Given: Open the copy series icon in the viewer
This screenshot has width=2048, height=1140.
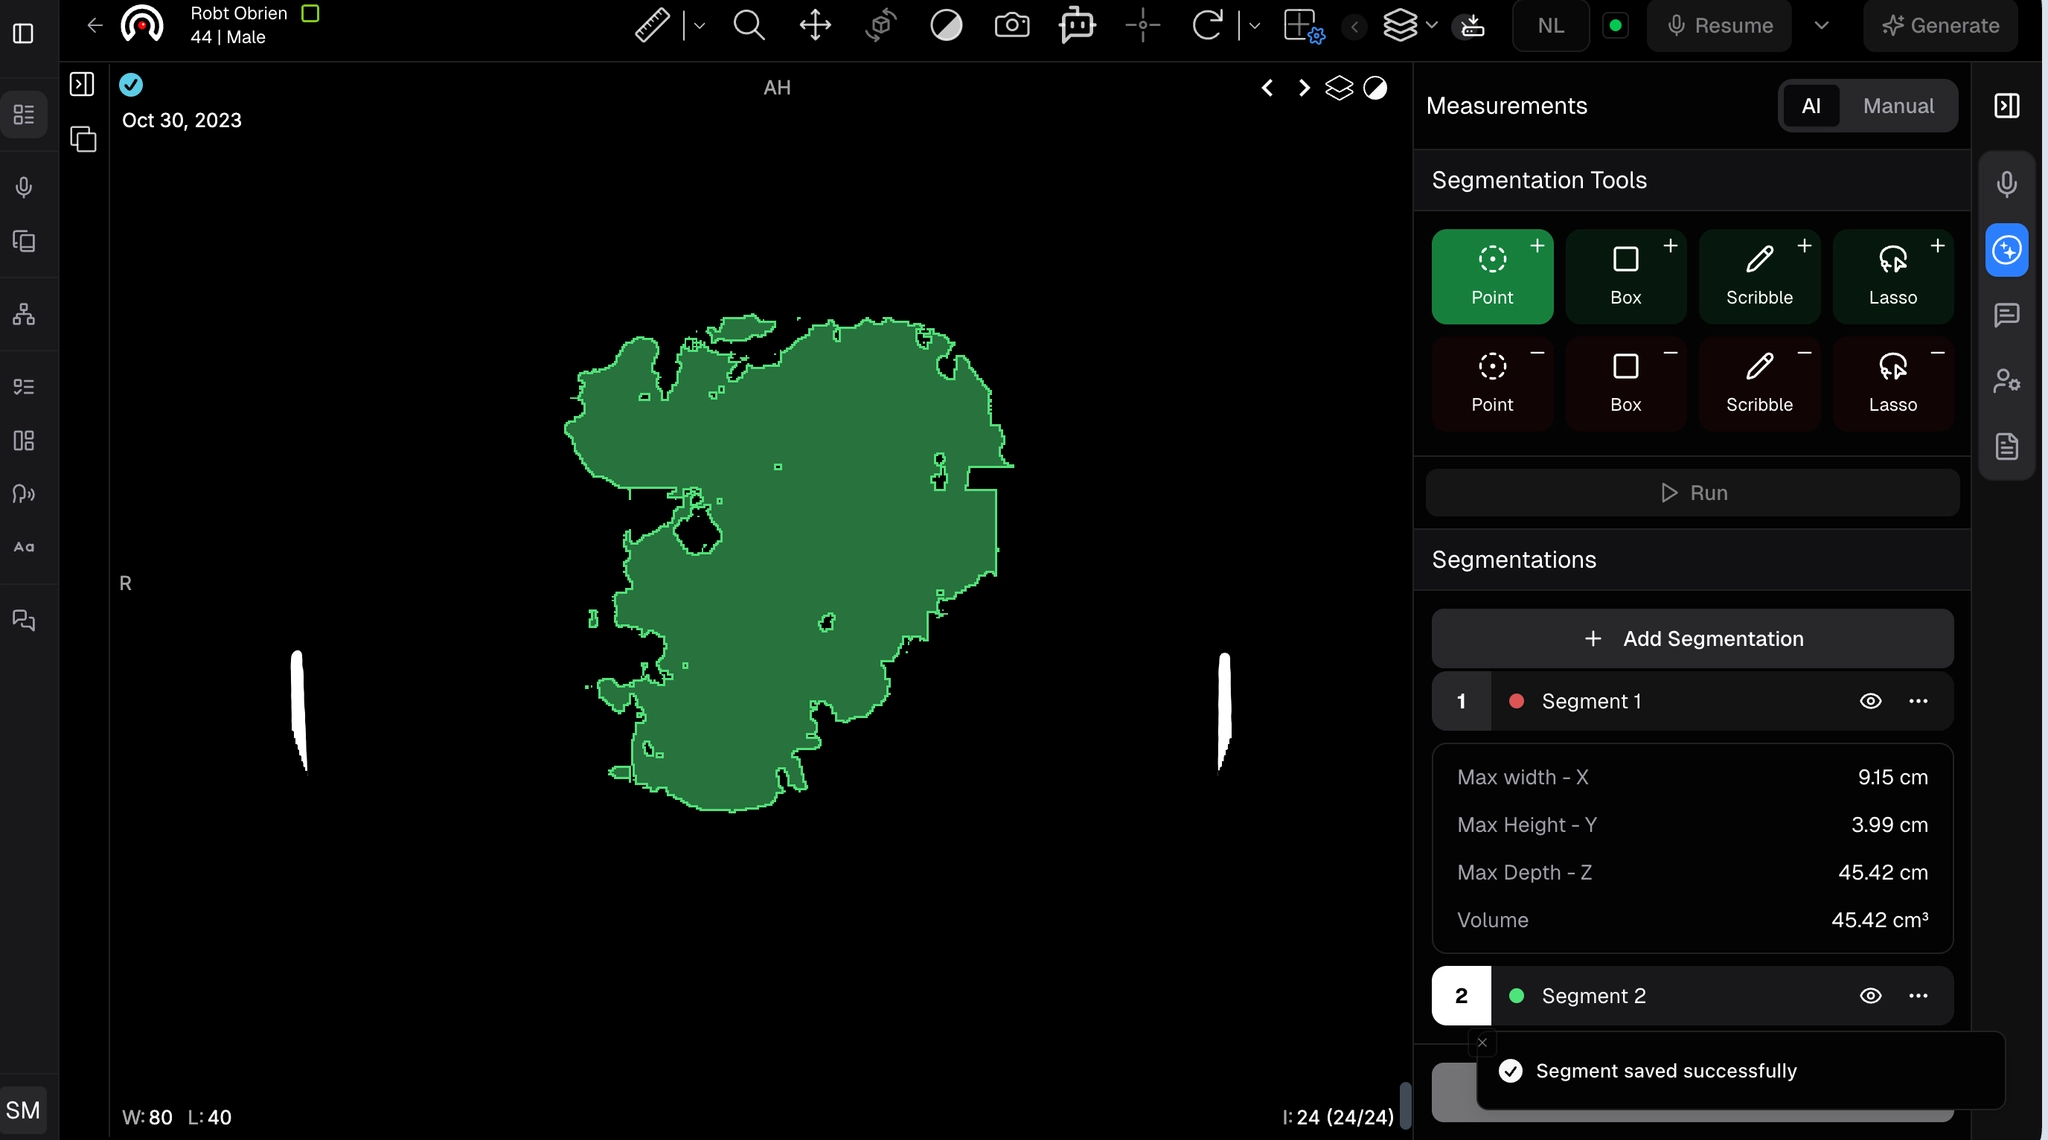Looking at the screenshot, I should click(83, 139).
